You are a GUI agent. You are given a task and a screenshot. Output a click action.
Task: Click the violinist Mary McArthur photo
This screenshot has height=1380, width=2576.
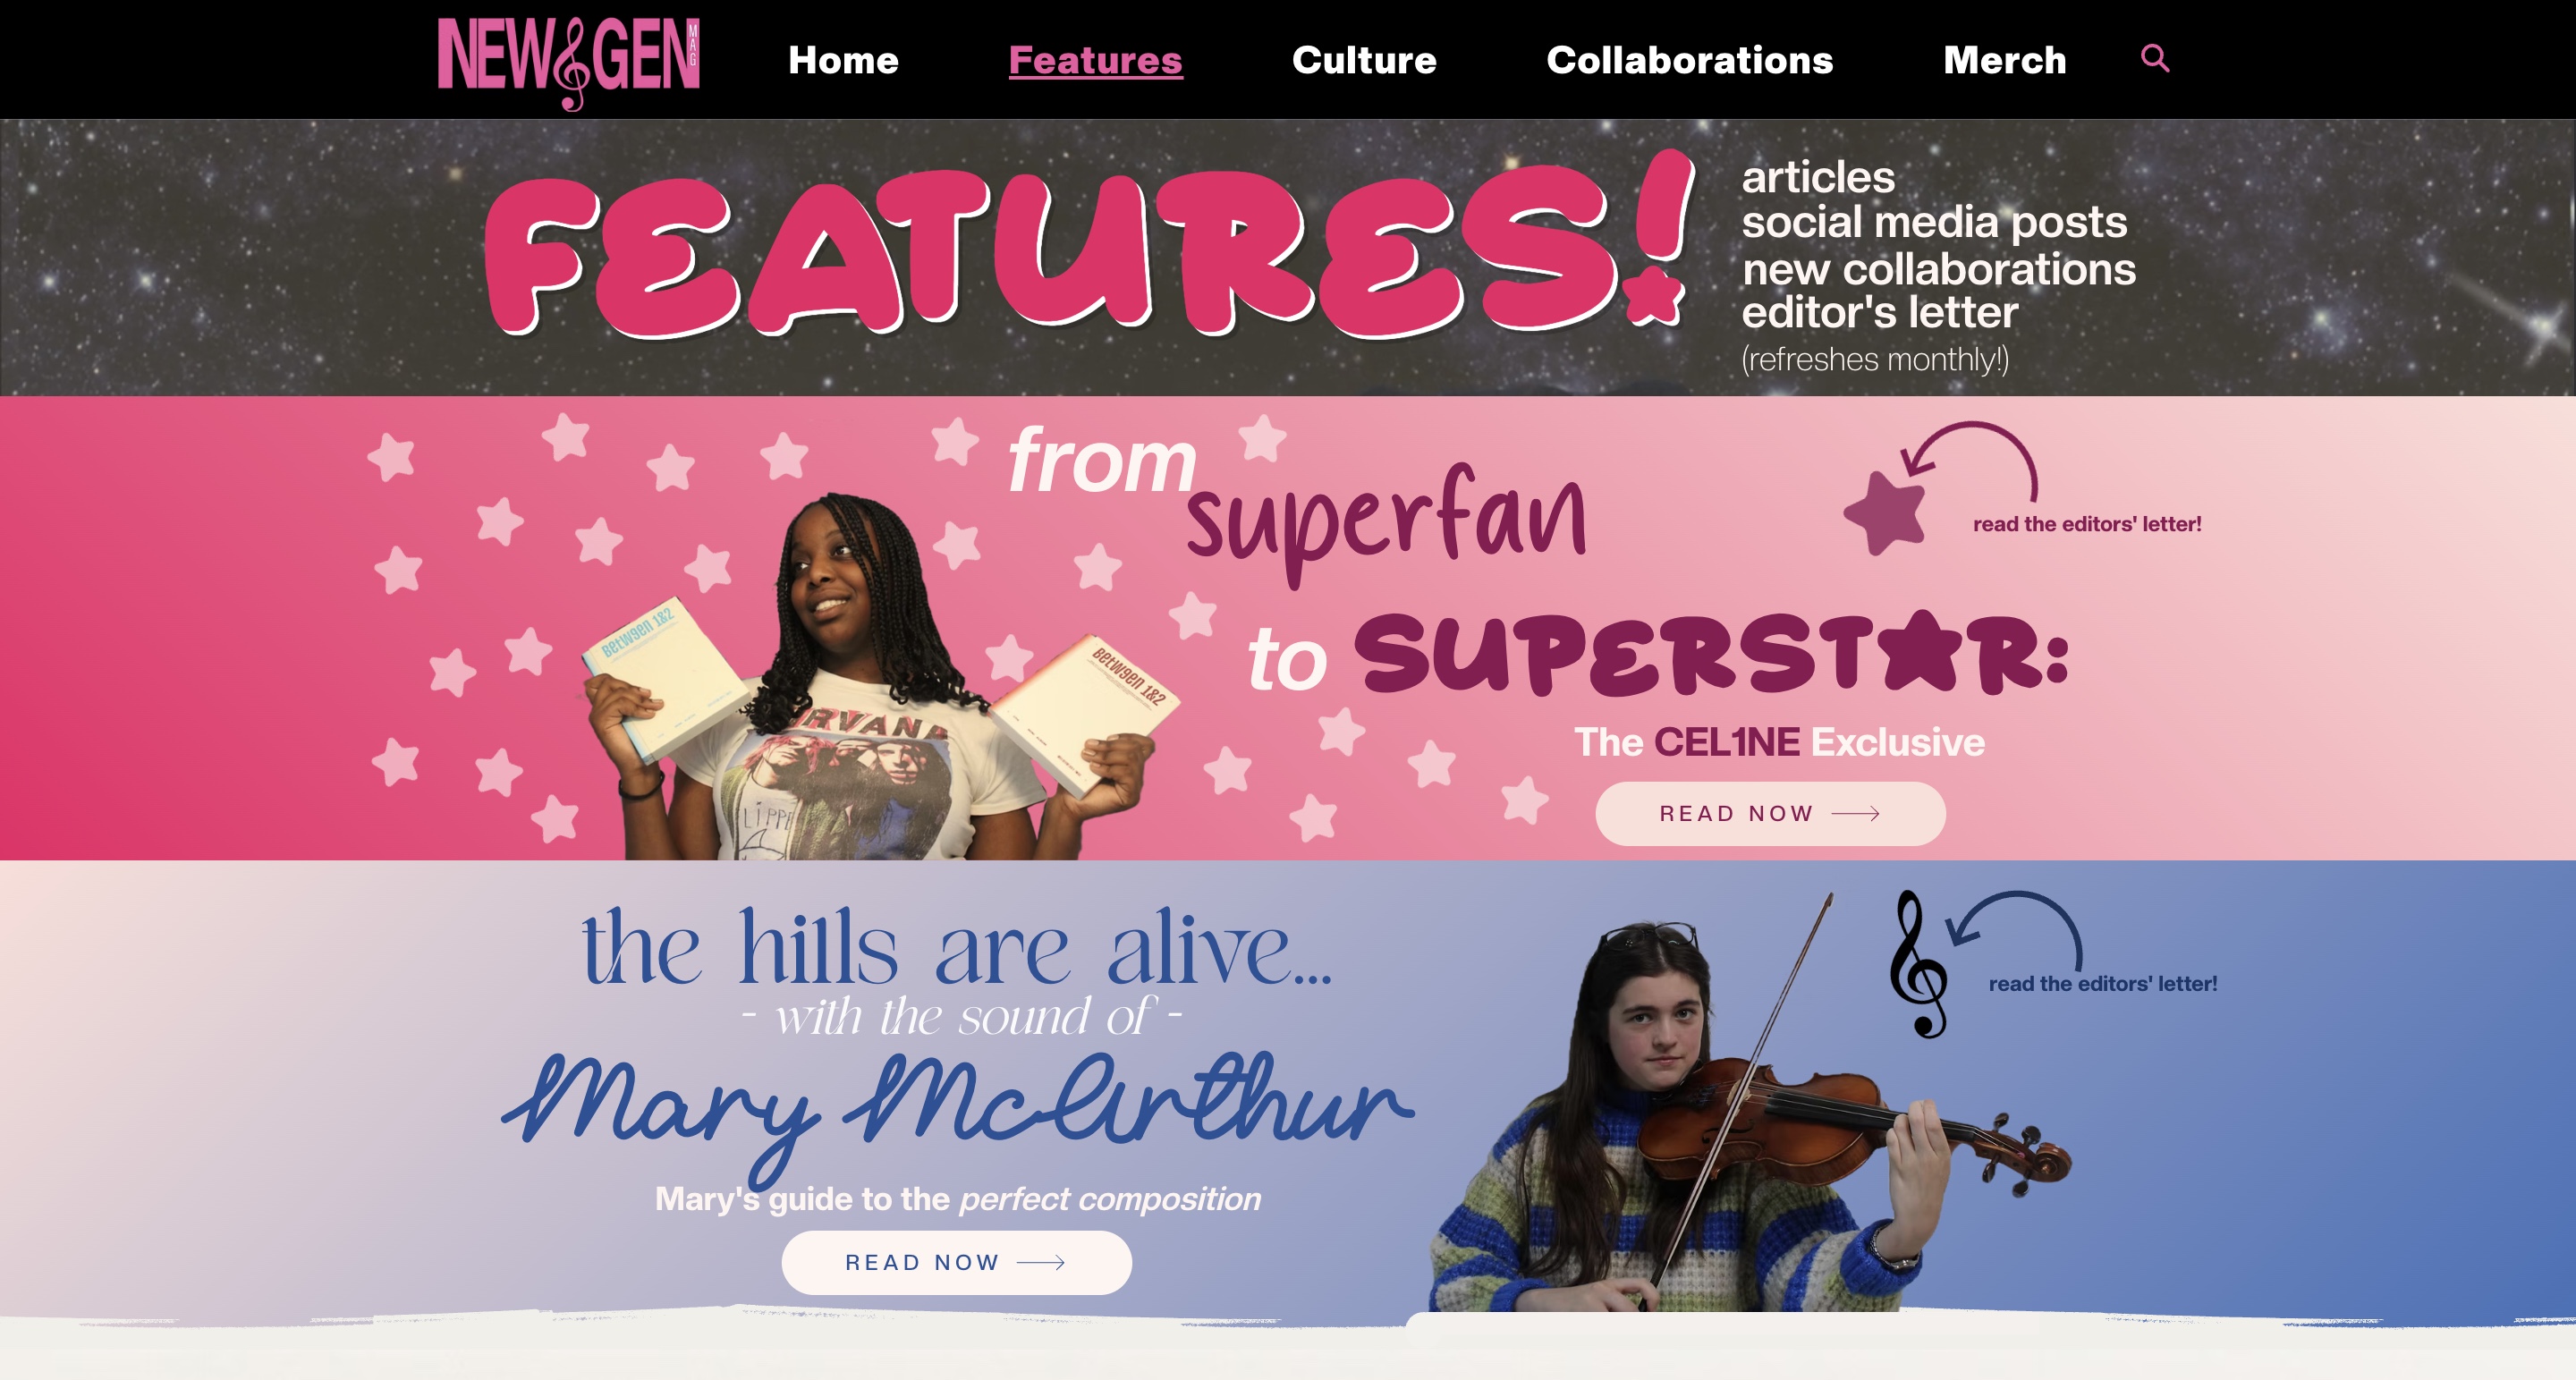tap(1750, 1110)
